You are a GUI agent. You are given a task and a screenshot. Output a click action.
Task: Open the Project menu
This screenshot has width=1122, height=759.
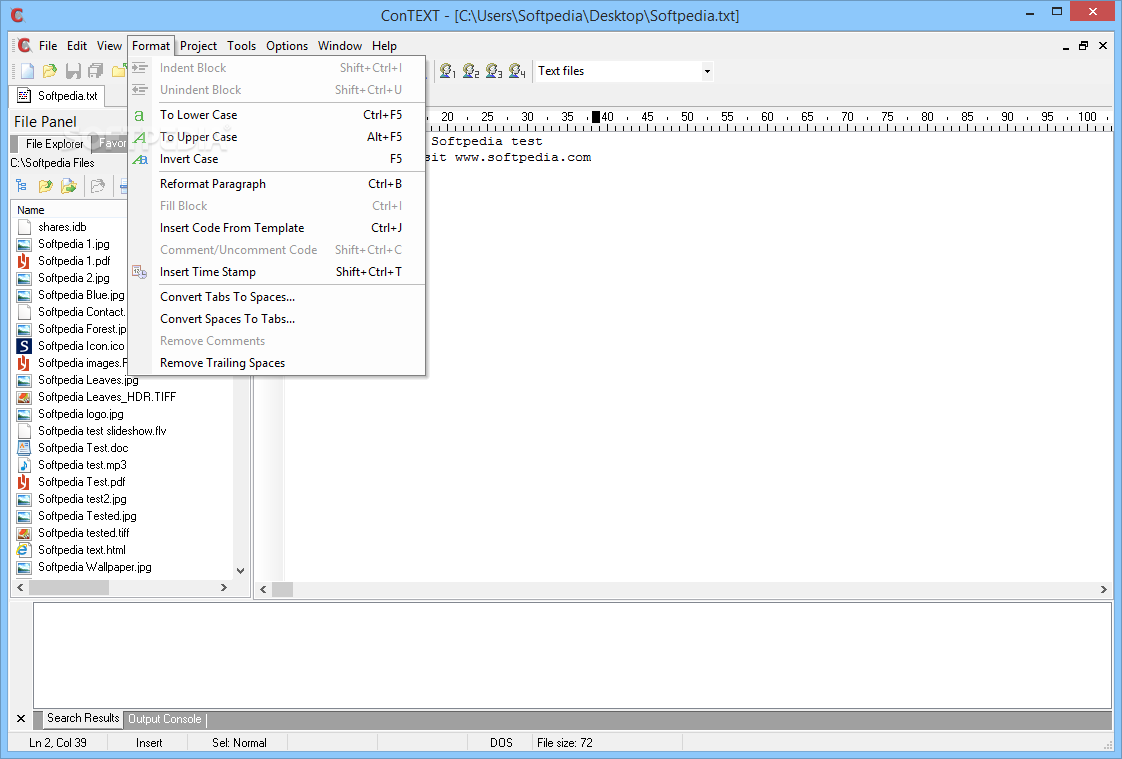click(198, 46)
